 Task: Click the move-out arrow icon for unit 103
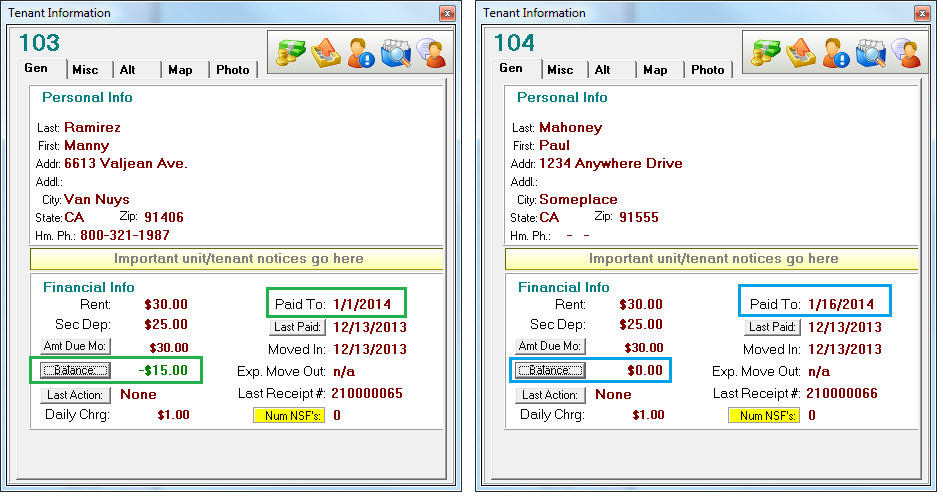pyautogui.click(x=325, y=53)
